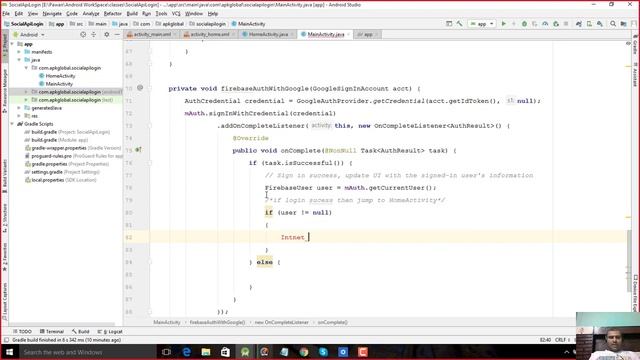640x360 pixels.
Task: Click the Attach Debugger to process icon
Action: pyautogui.click(x=556, y=24)
